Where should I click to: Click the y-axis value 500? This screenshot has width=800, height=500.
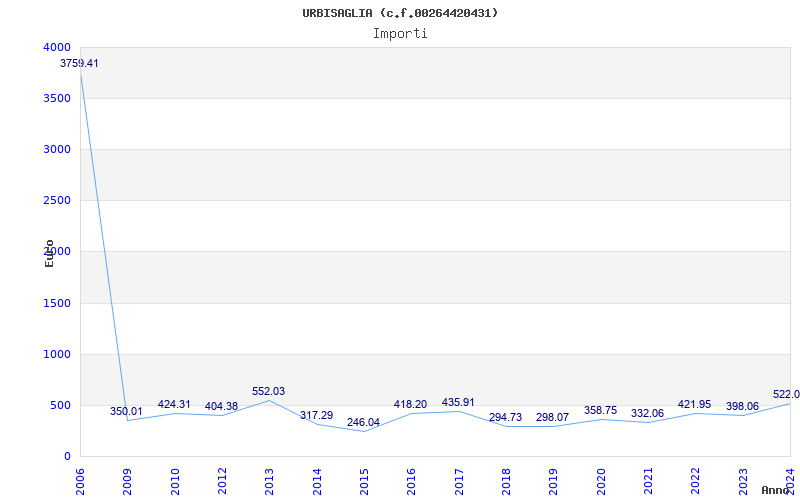60,406
